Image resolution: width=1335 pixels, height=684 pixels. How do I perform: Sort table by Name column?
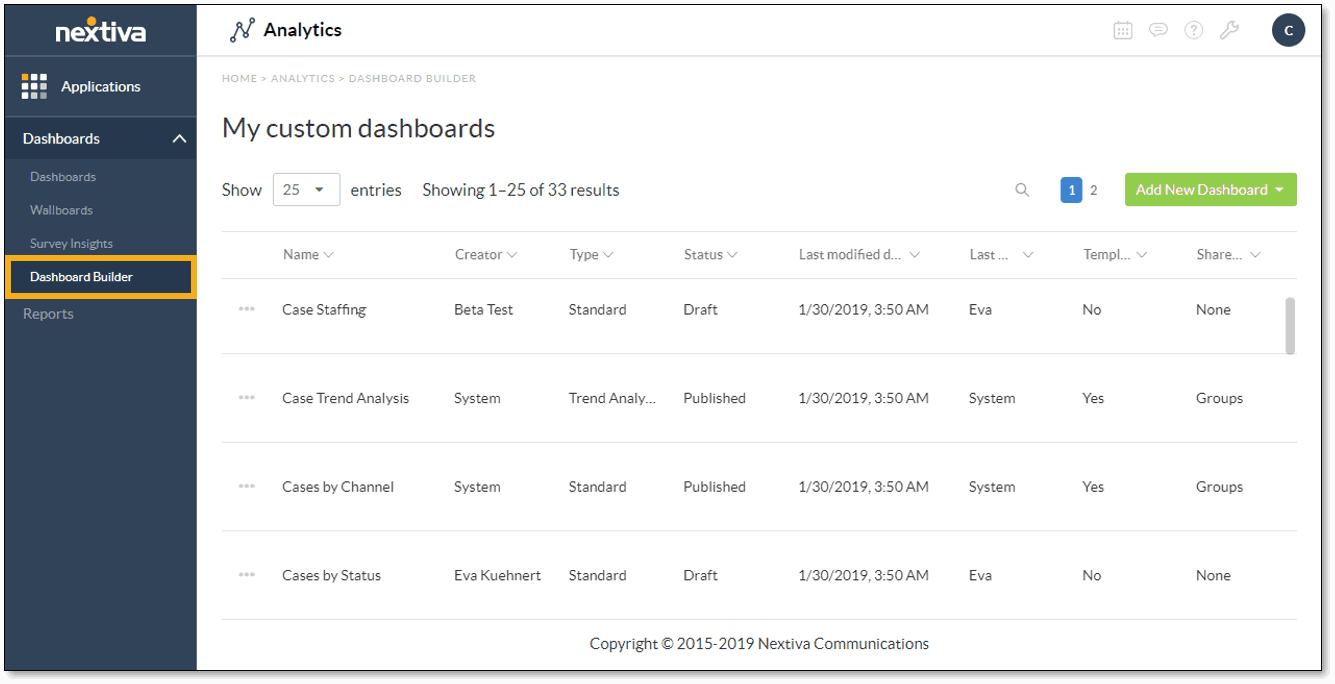(308, 255)
